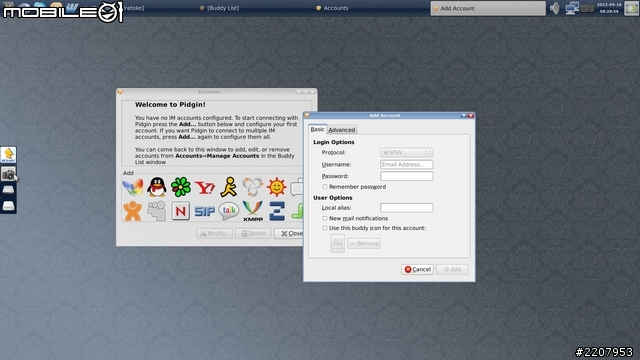
Task: Pick the red N Novell GroupWise icon
Action: (x=181, y=211)
